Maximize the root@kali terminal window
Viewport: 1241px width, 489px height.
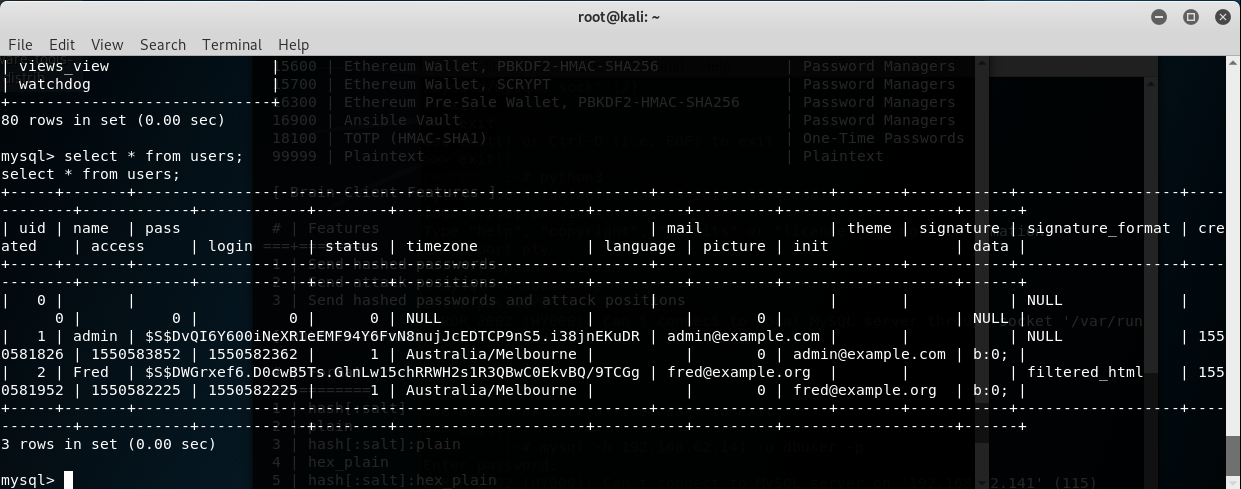click(x=1191, y=17)
